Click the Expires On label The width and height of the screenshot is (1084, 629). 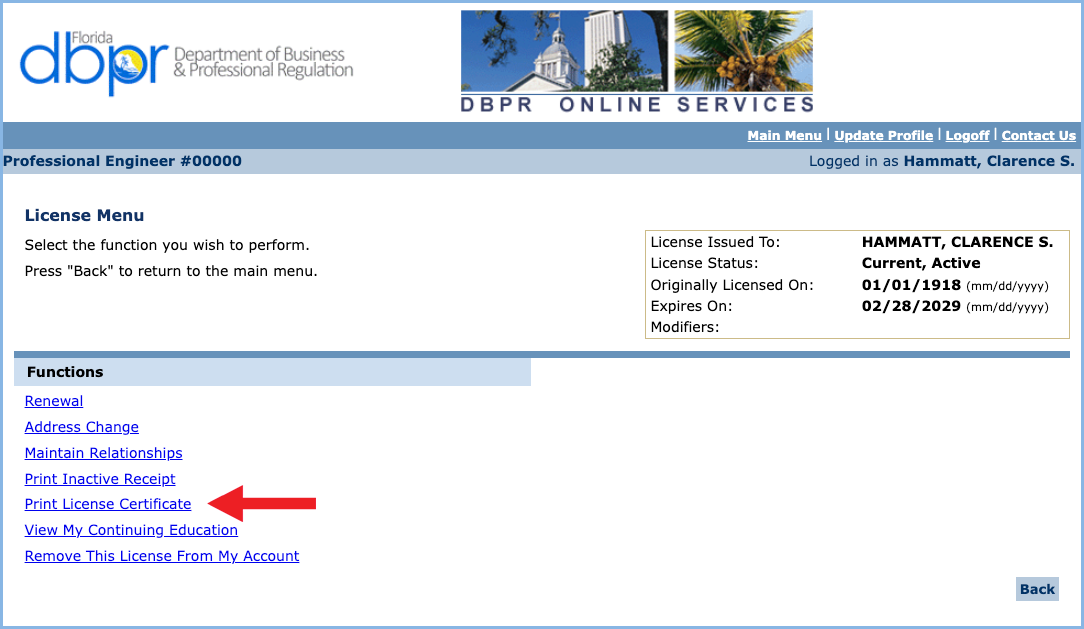[x=691, y=306]
